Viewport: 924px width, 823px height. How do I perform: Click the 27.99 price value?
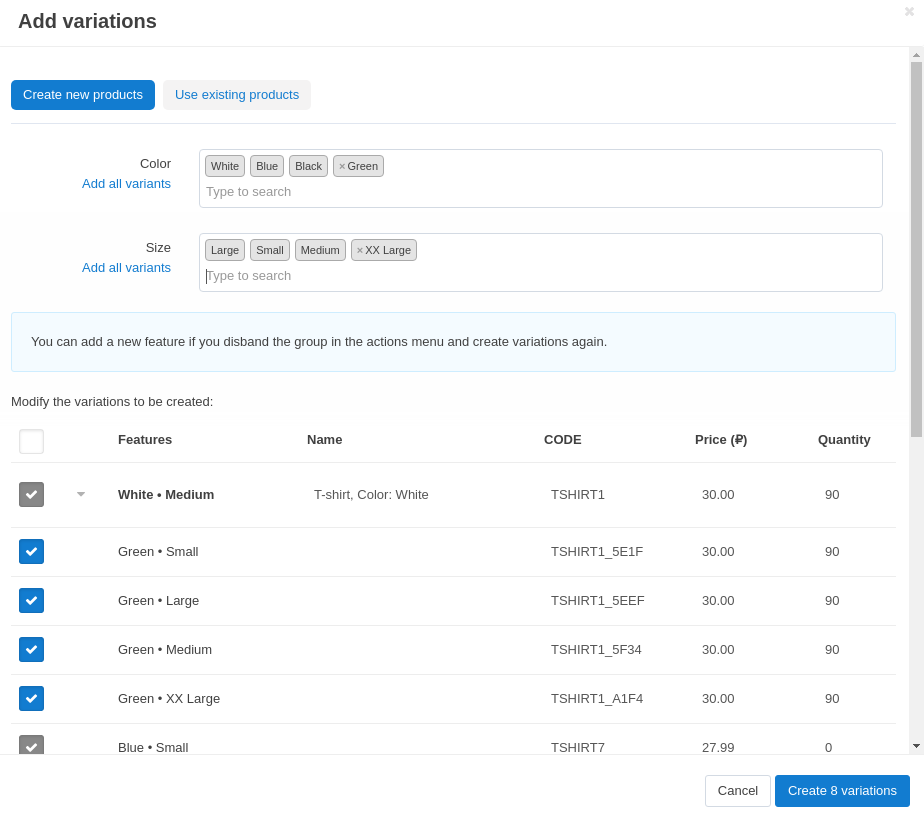718,748
